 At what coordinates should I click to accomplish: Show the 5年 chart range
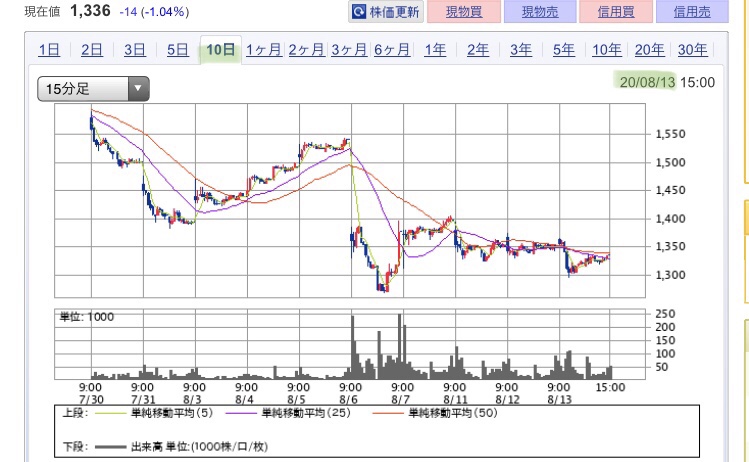tap(564, 50)
